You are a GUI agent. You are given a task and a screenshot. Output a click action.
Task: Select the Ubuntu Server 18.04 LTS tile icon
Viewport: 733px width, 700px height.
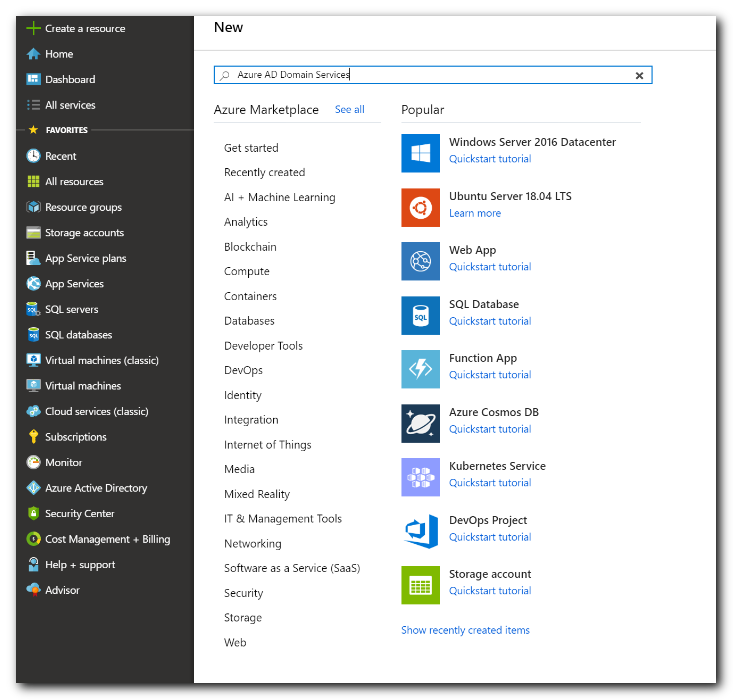[420, 208]
